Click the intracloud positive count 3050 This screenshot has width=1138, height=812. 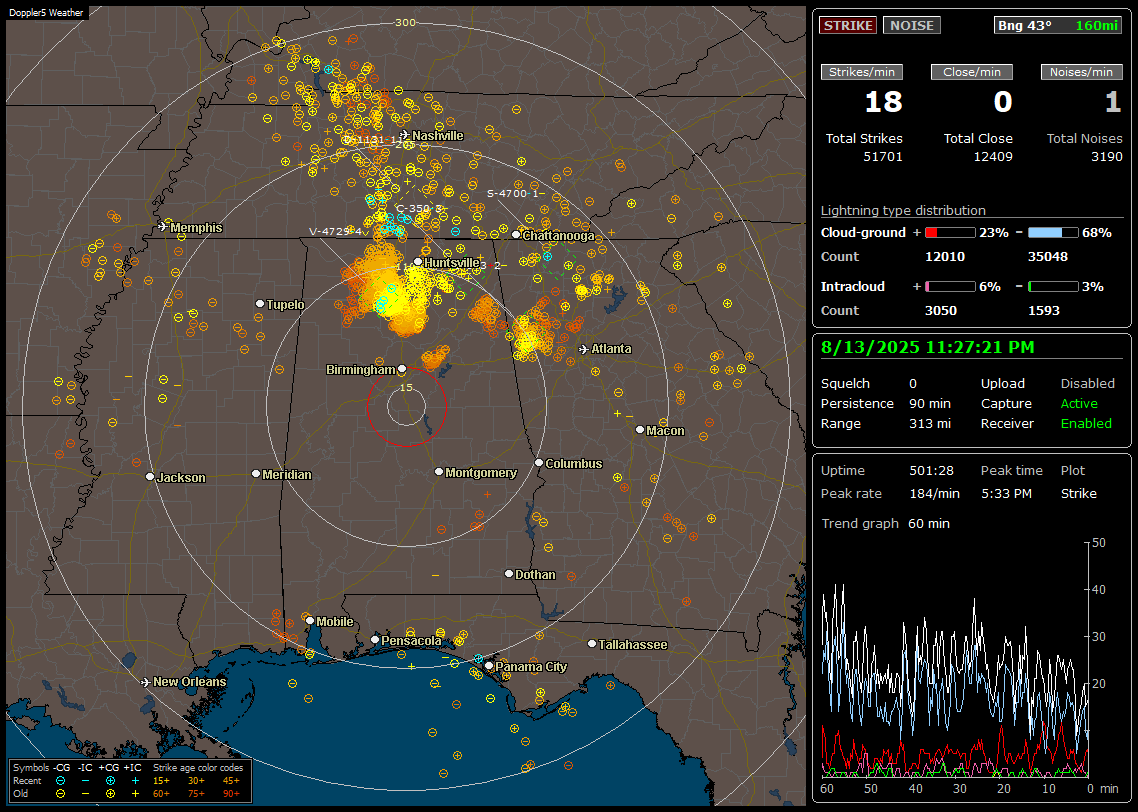click(x=941, y=311)
